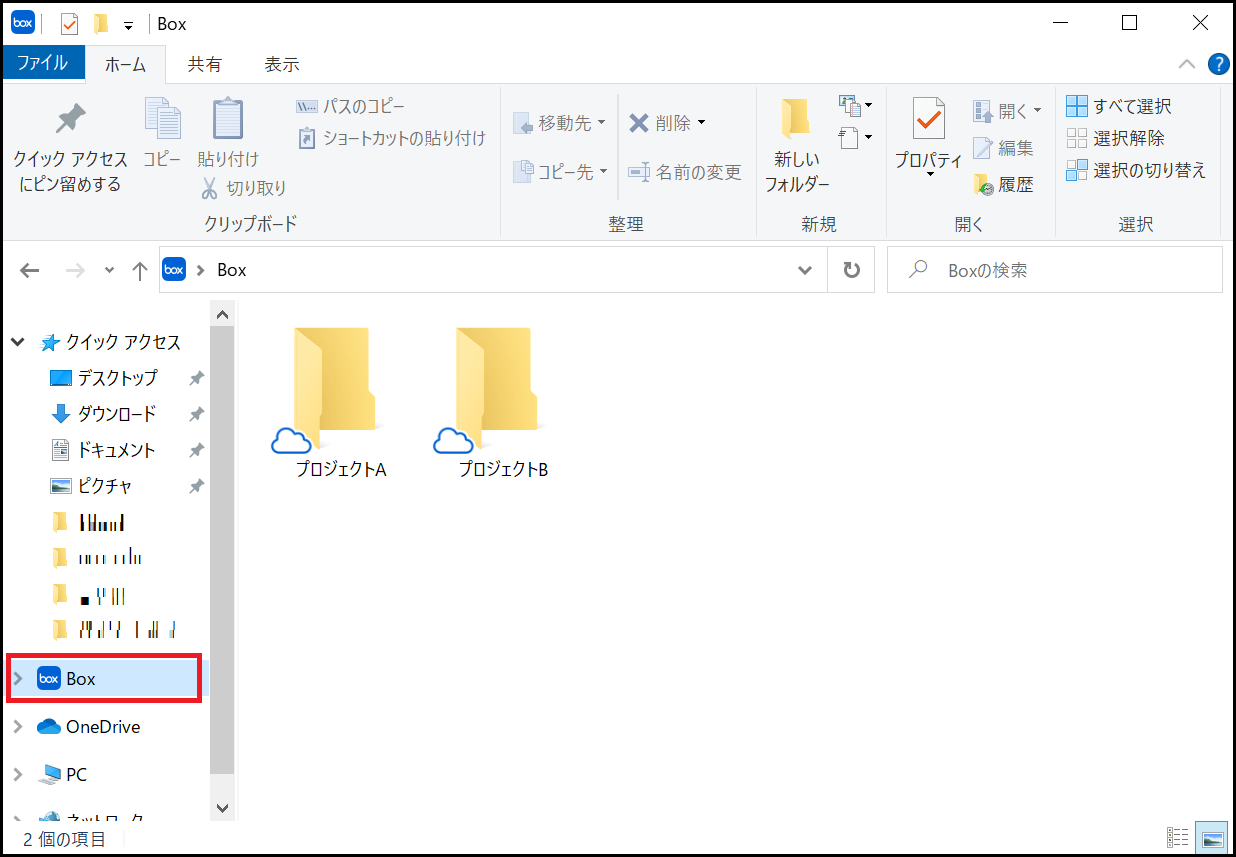The image size is (1236, 857).
Task: Expand the PC tree node
Action: point(18,775)
